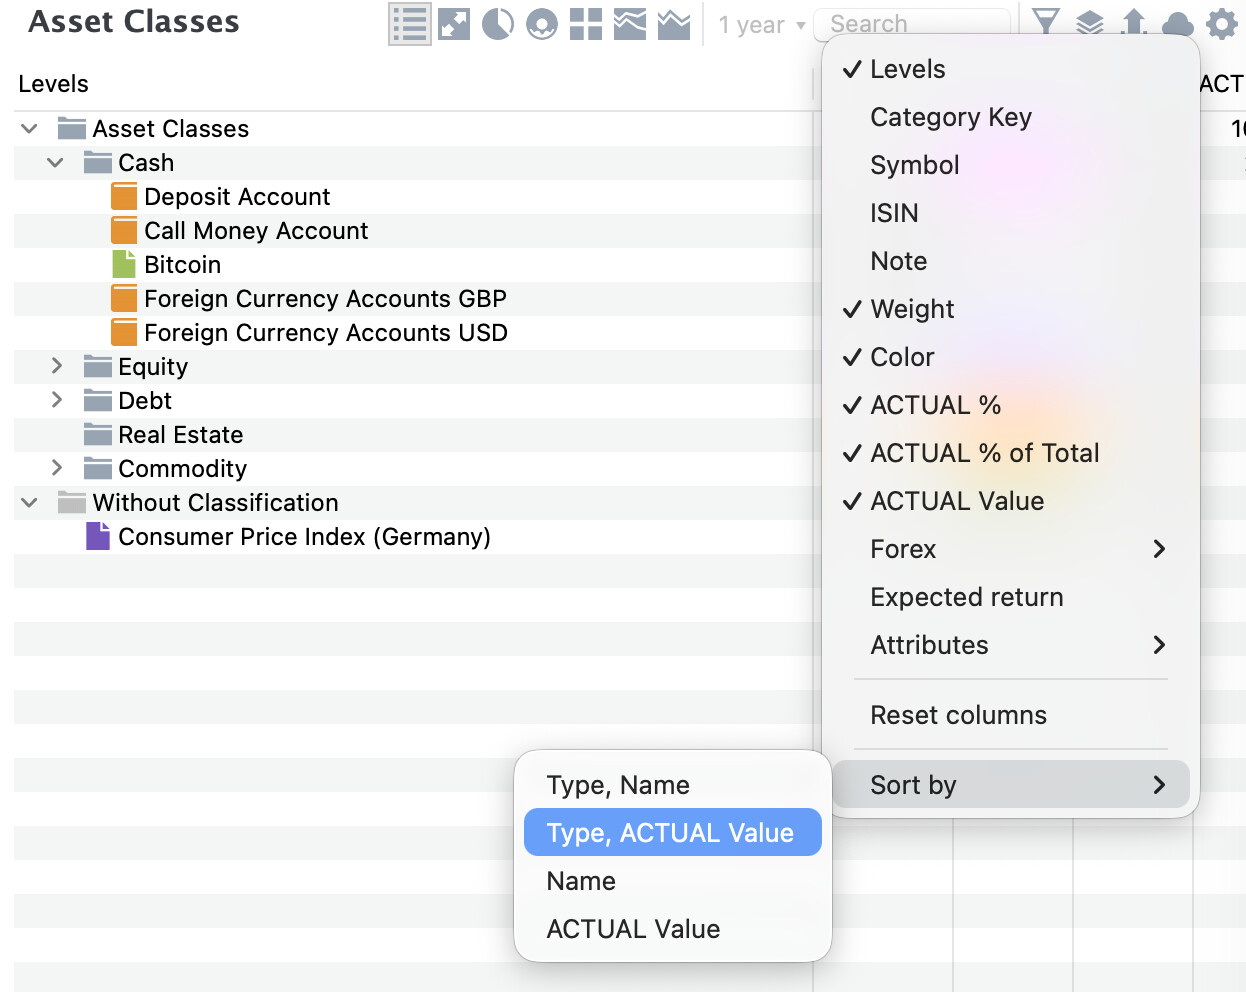
Task: Toggle the Color column off
Action: [x=902, y=357]
